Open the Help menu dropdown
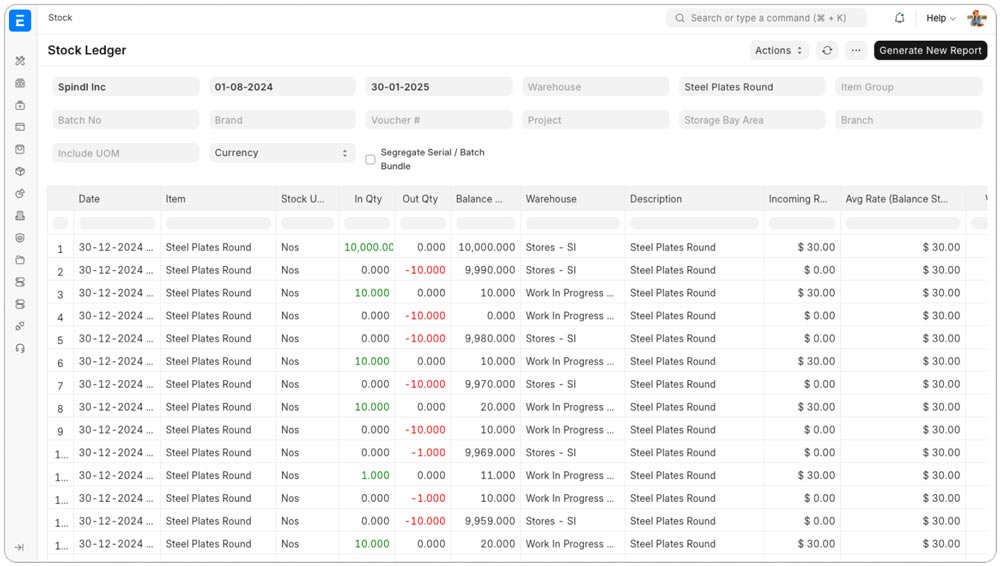1000x566 pixels. 940,18
